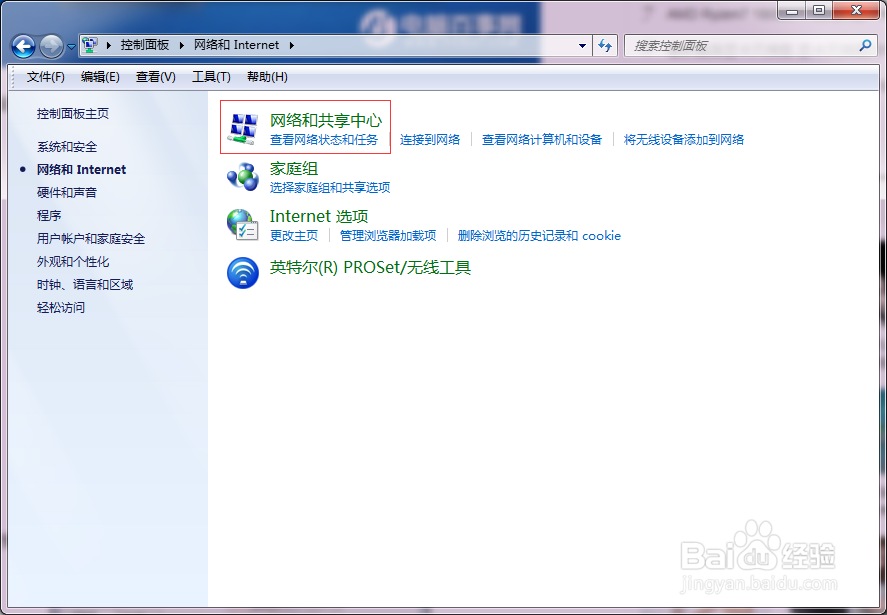The width and height of the screenshot is (887, 615).
Task: Click the Control Panel icon in address bar
Action: pos(90,45)
